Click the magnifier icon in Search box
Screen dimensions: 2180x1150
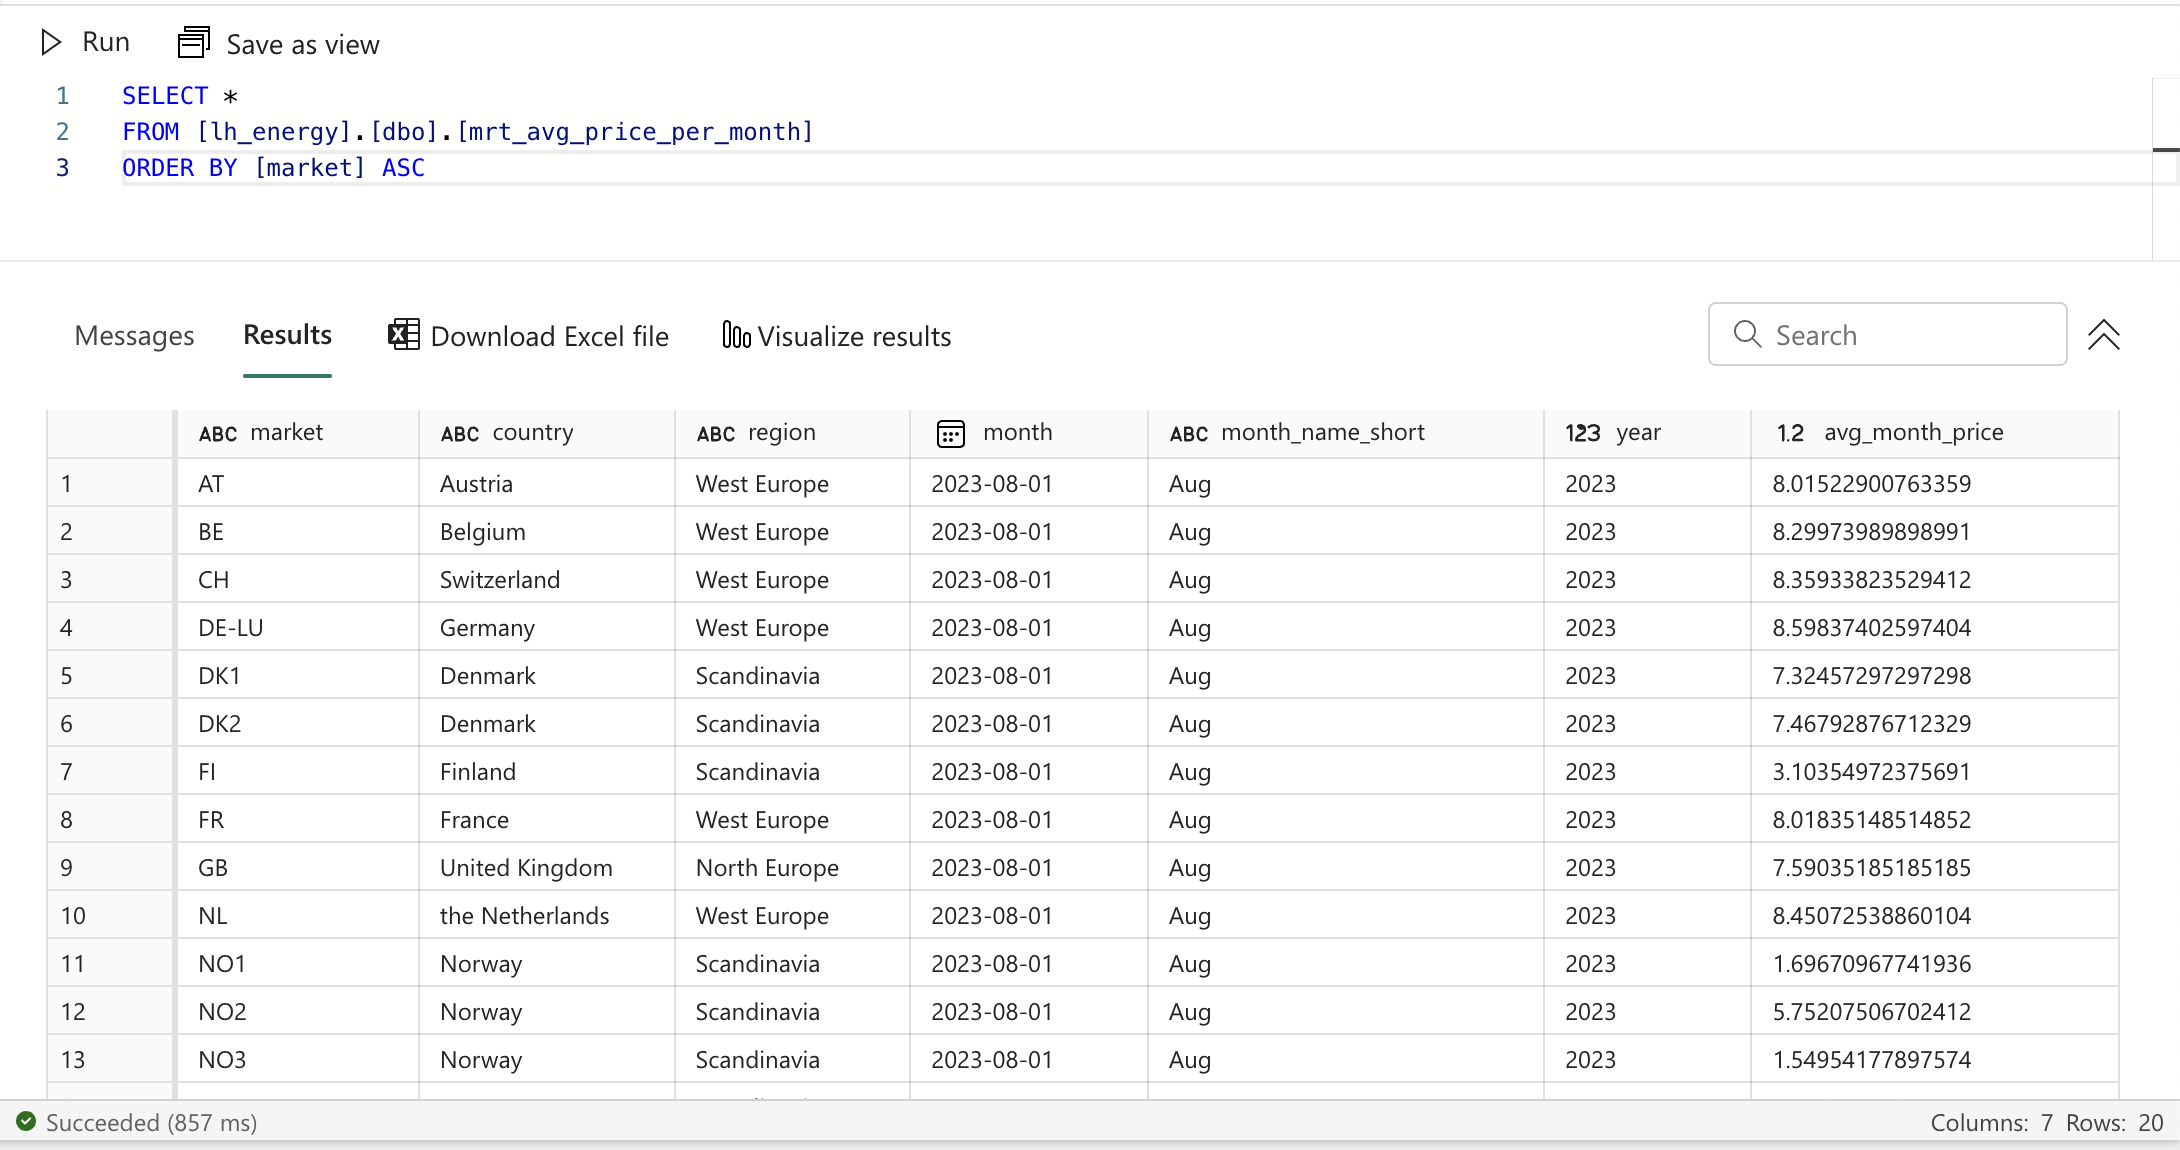coord(1747,334)
